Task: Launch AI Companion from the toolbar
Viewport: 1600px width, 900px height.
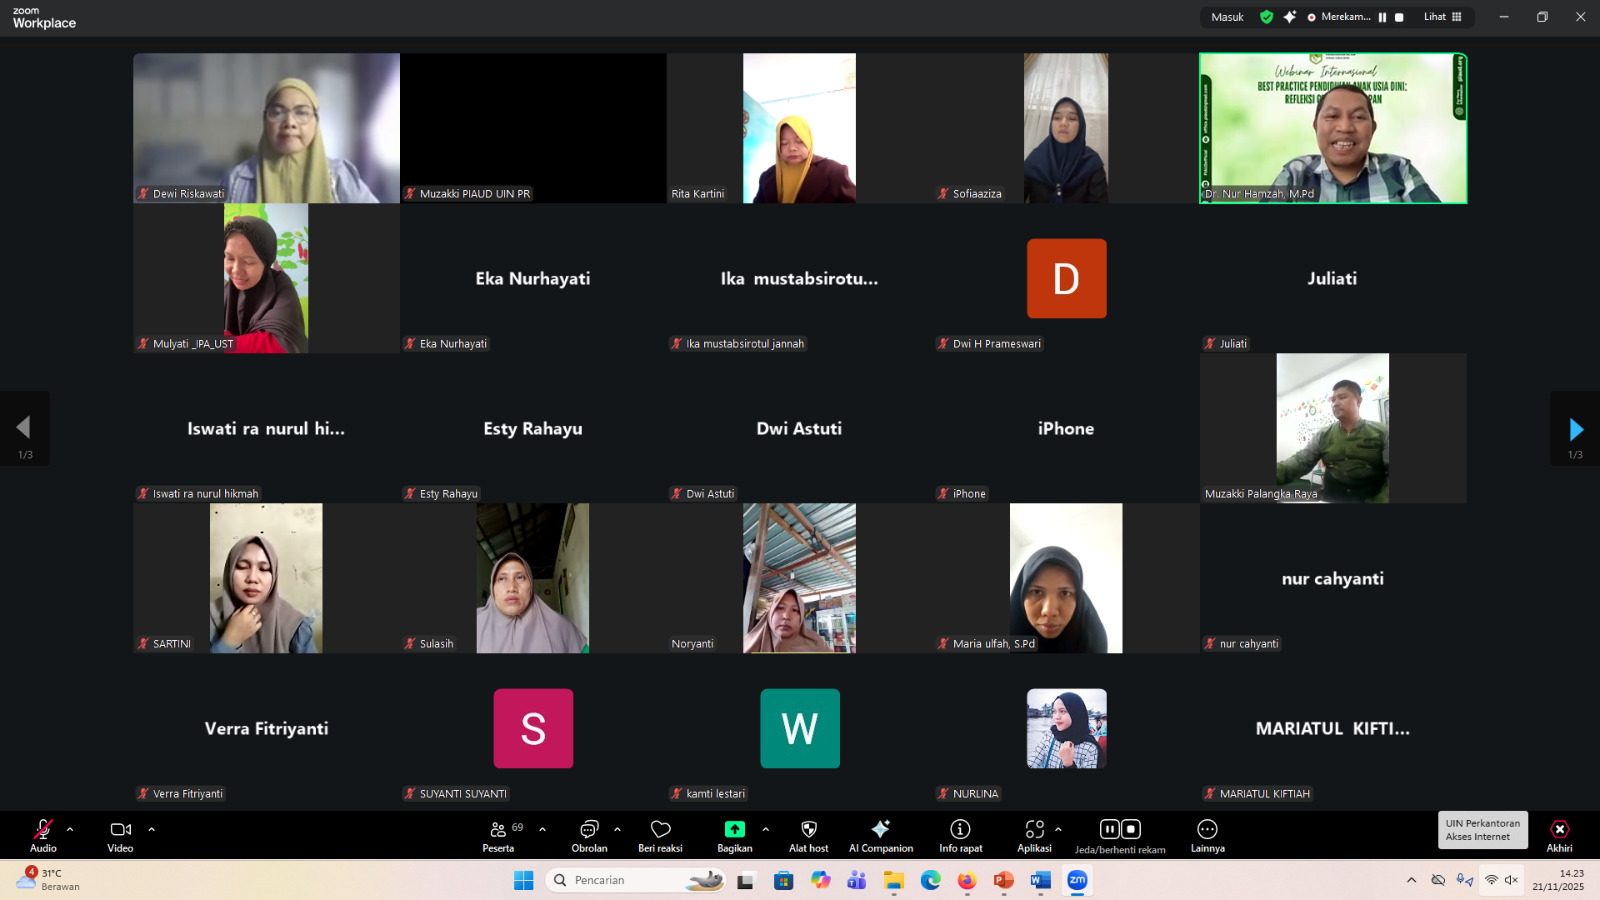Action: click(x=880, y=834)
